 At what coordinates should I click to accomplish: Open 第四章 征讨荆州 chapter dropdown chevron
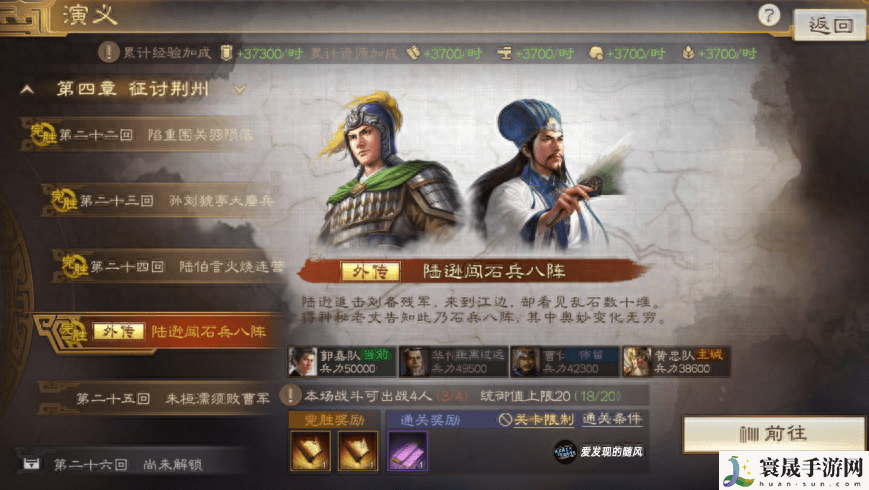point(240,89)
